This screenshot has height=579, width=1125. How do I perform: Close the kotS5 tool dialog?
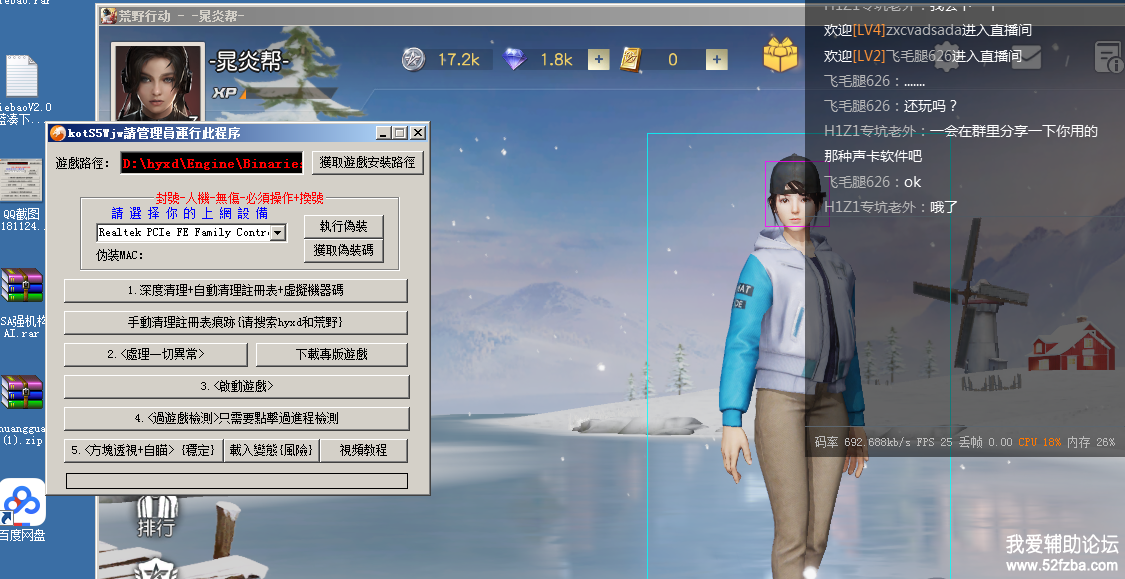(x=418, y=133)
